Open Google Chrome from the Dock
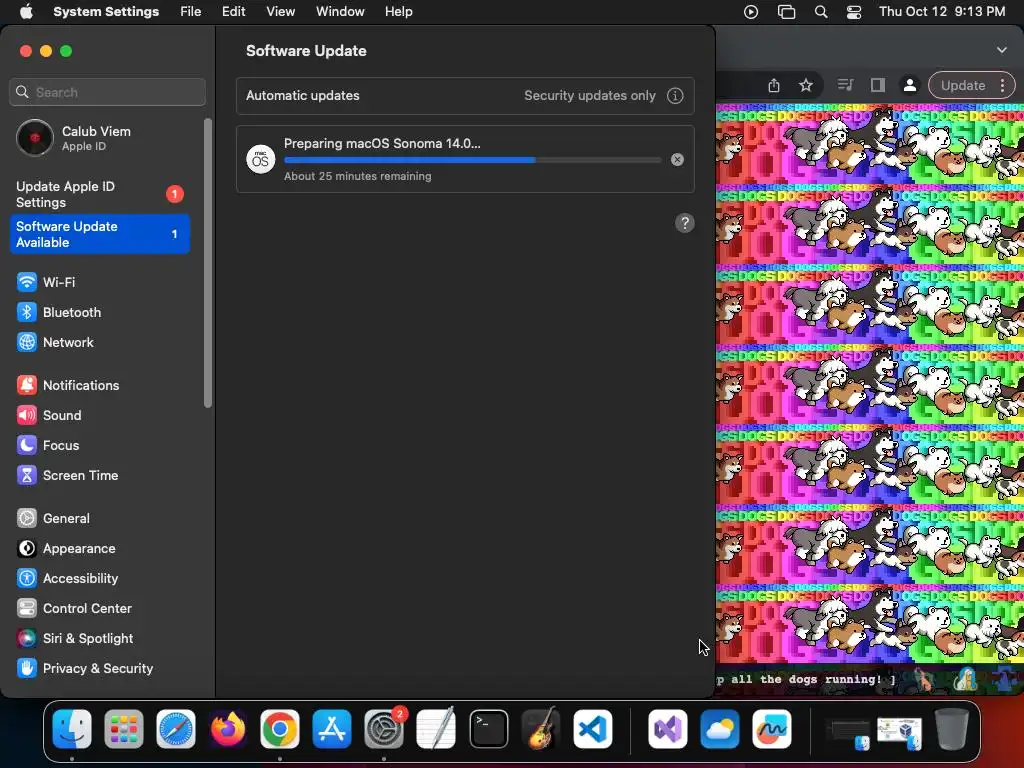Image resolution: width=1024 pixels, height=768 pixels. pyautogui.click(x=280, y=729)
